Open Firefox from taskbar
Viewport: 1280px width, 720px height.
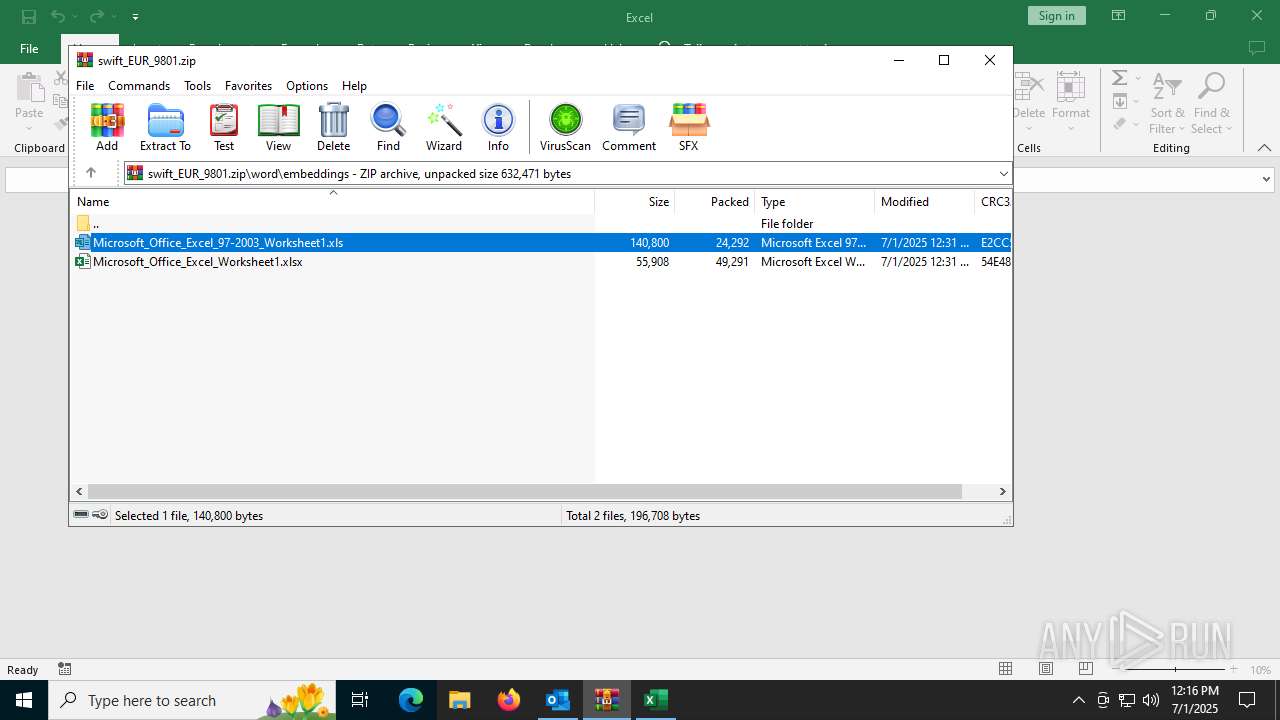[x=509, y=700]
